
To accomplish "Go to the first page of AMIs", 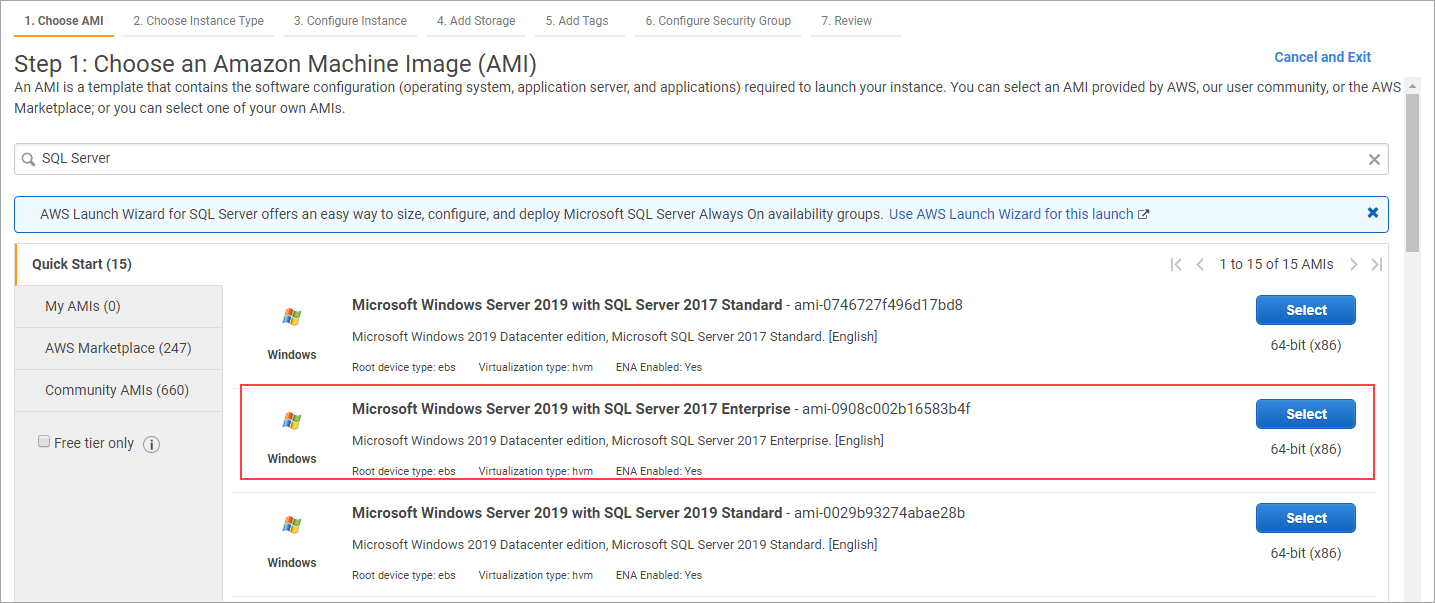I will click(x=1176, y=265).
